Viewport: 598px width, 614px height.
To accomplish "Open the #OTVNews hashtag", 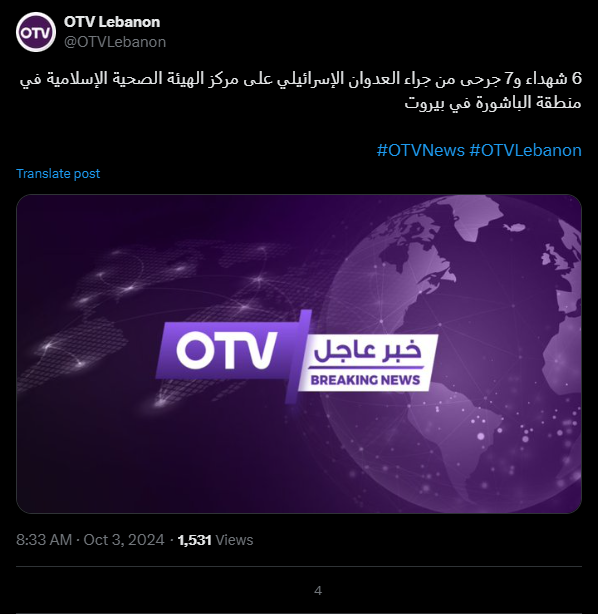I will [x=421, y=150].
